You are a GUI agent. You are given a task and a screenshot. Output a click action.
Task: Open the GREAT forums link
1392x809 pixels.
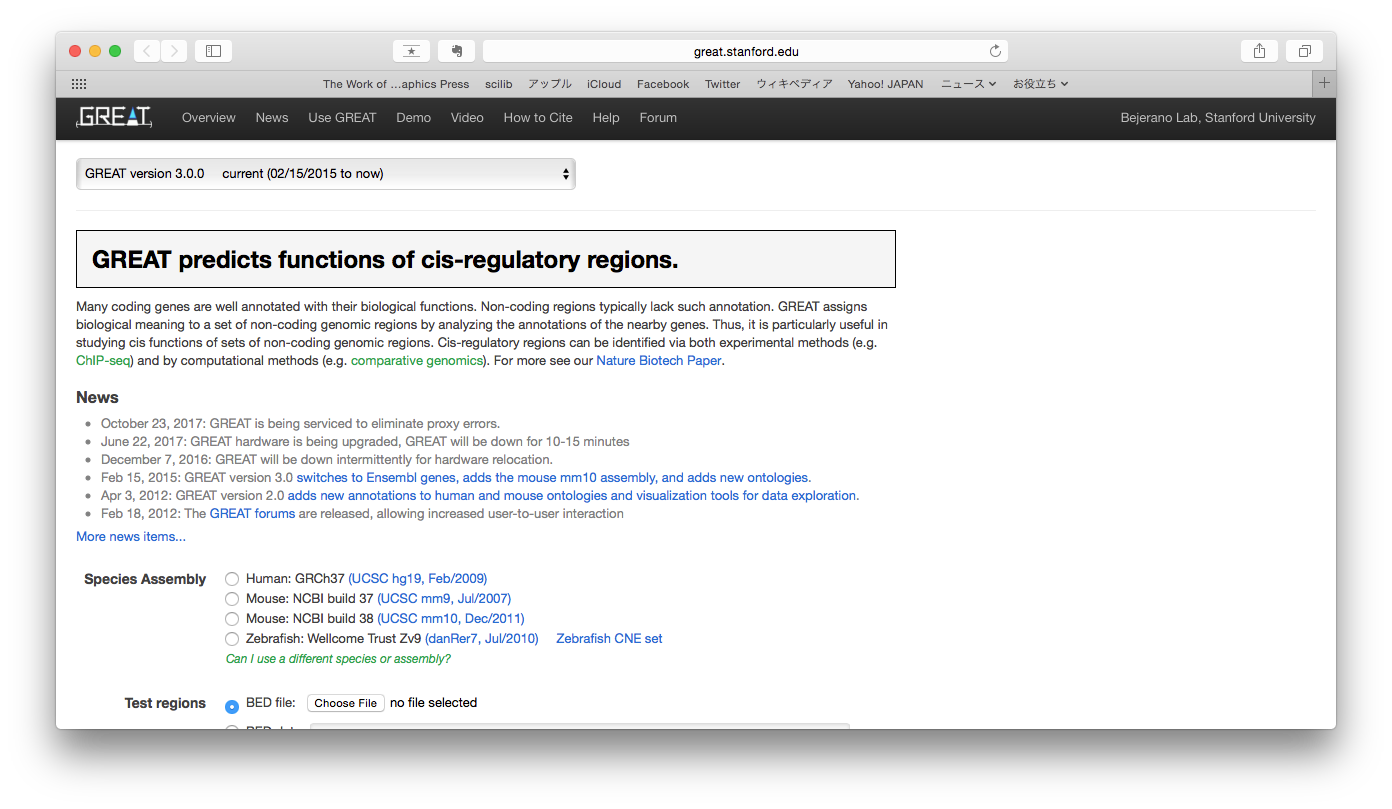tap(252, 514)
